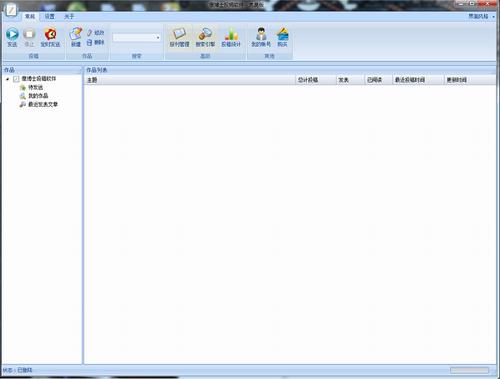Switch to the About (关于) ribbon tab
This screenshot has width=500, height=379.
(69, 16)
